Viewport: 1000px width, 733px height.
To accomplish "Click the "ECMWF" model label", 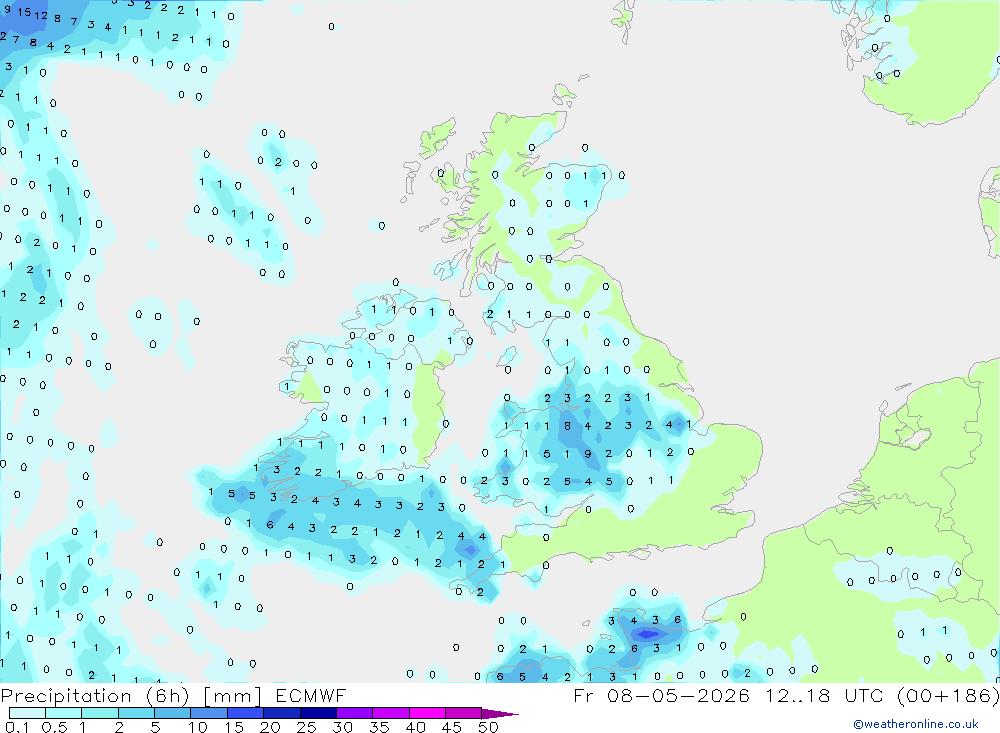I will 311,695.
